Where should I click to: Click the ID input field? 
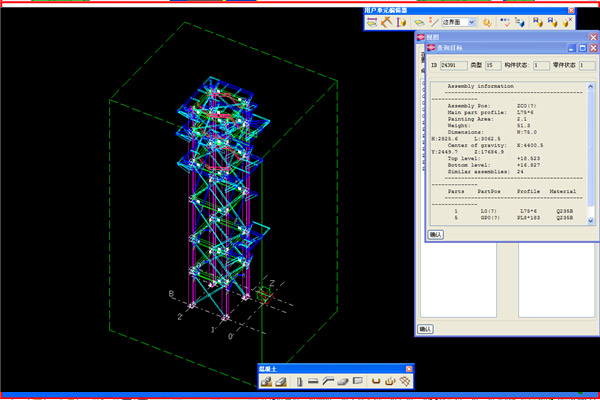pos(455,65)
